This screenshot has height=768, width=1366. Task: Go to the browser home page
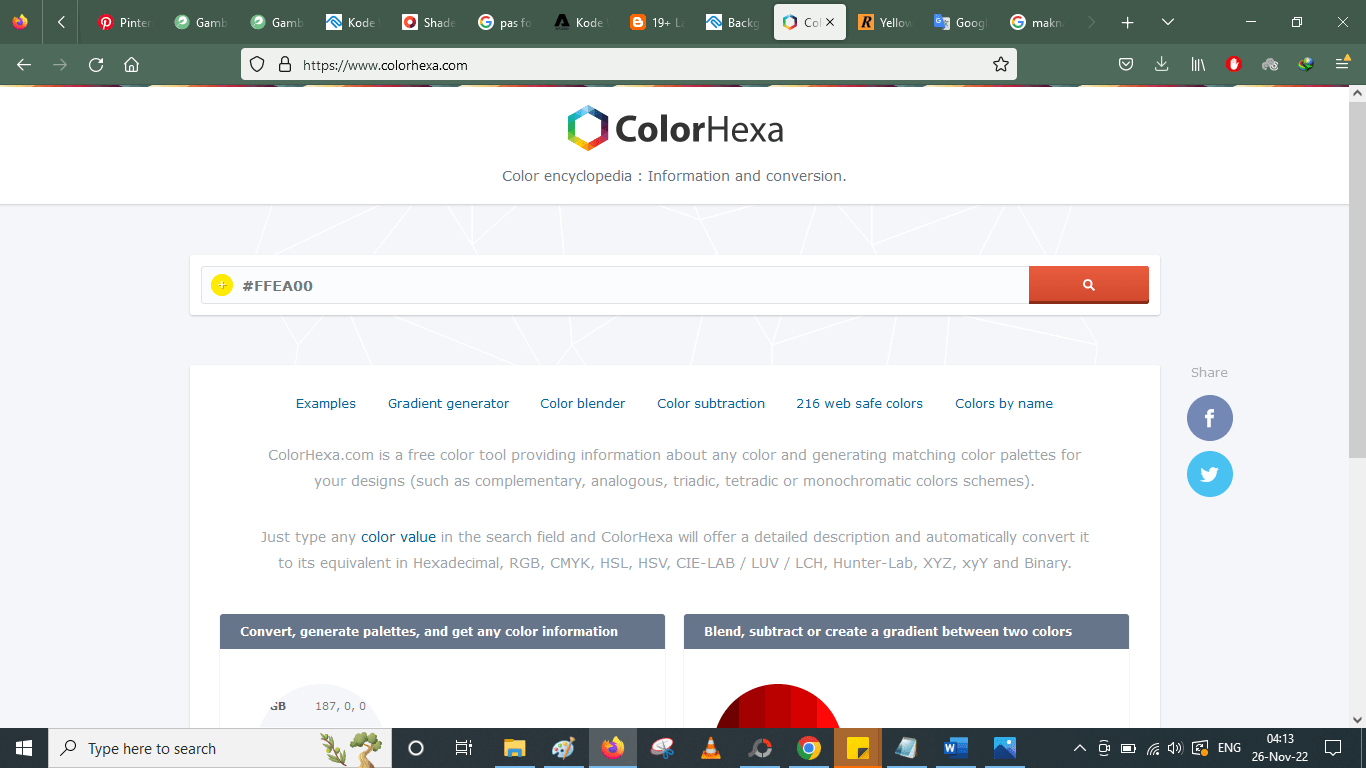coord(131,65)
